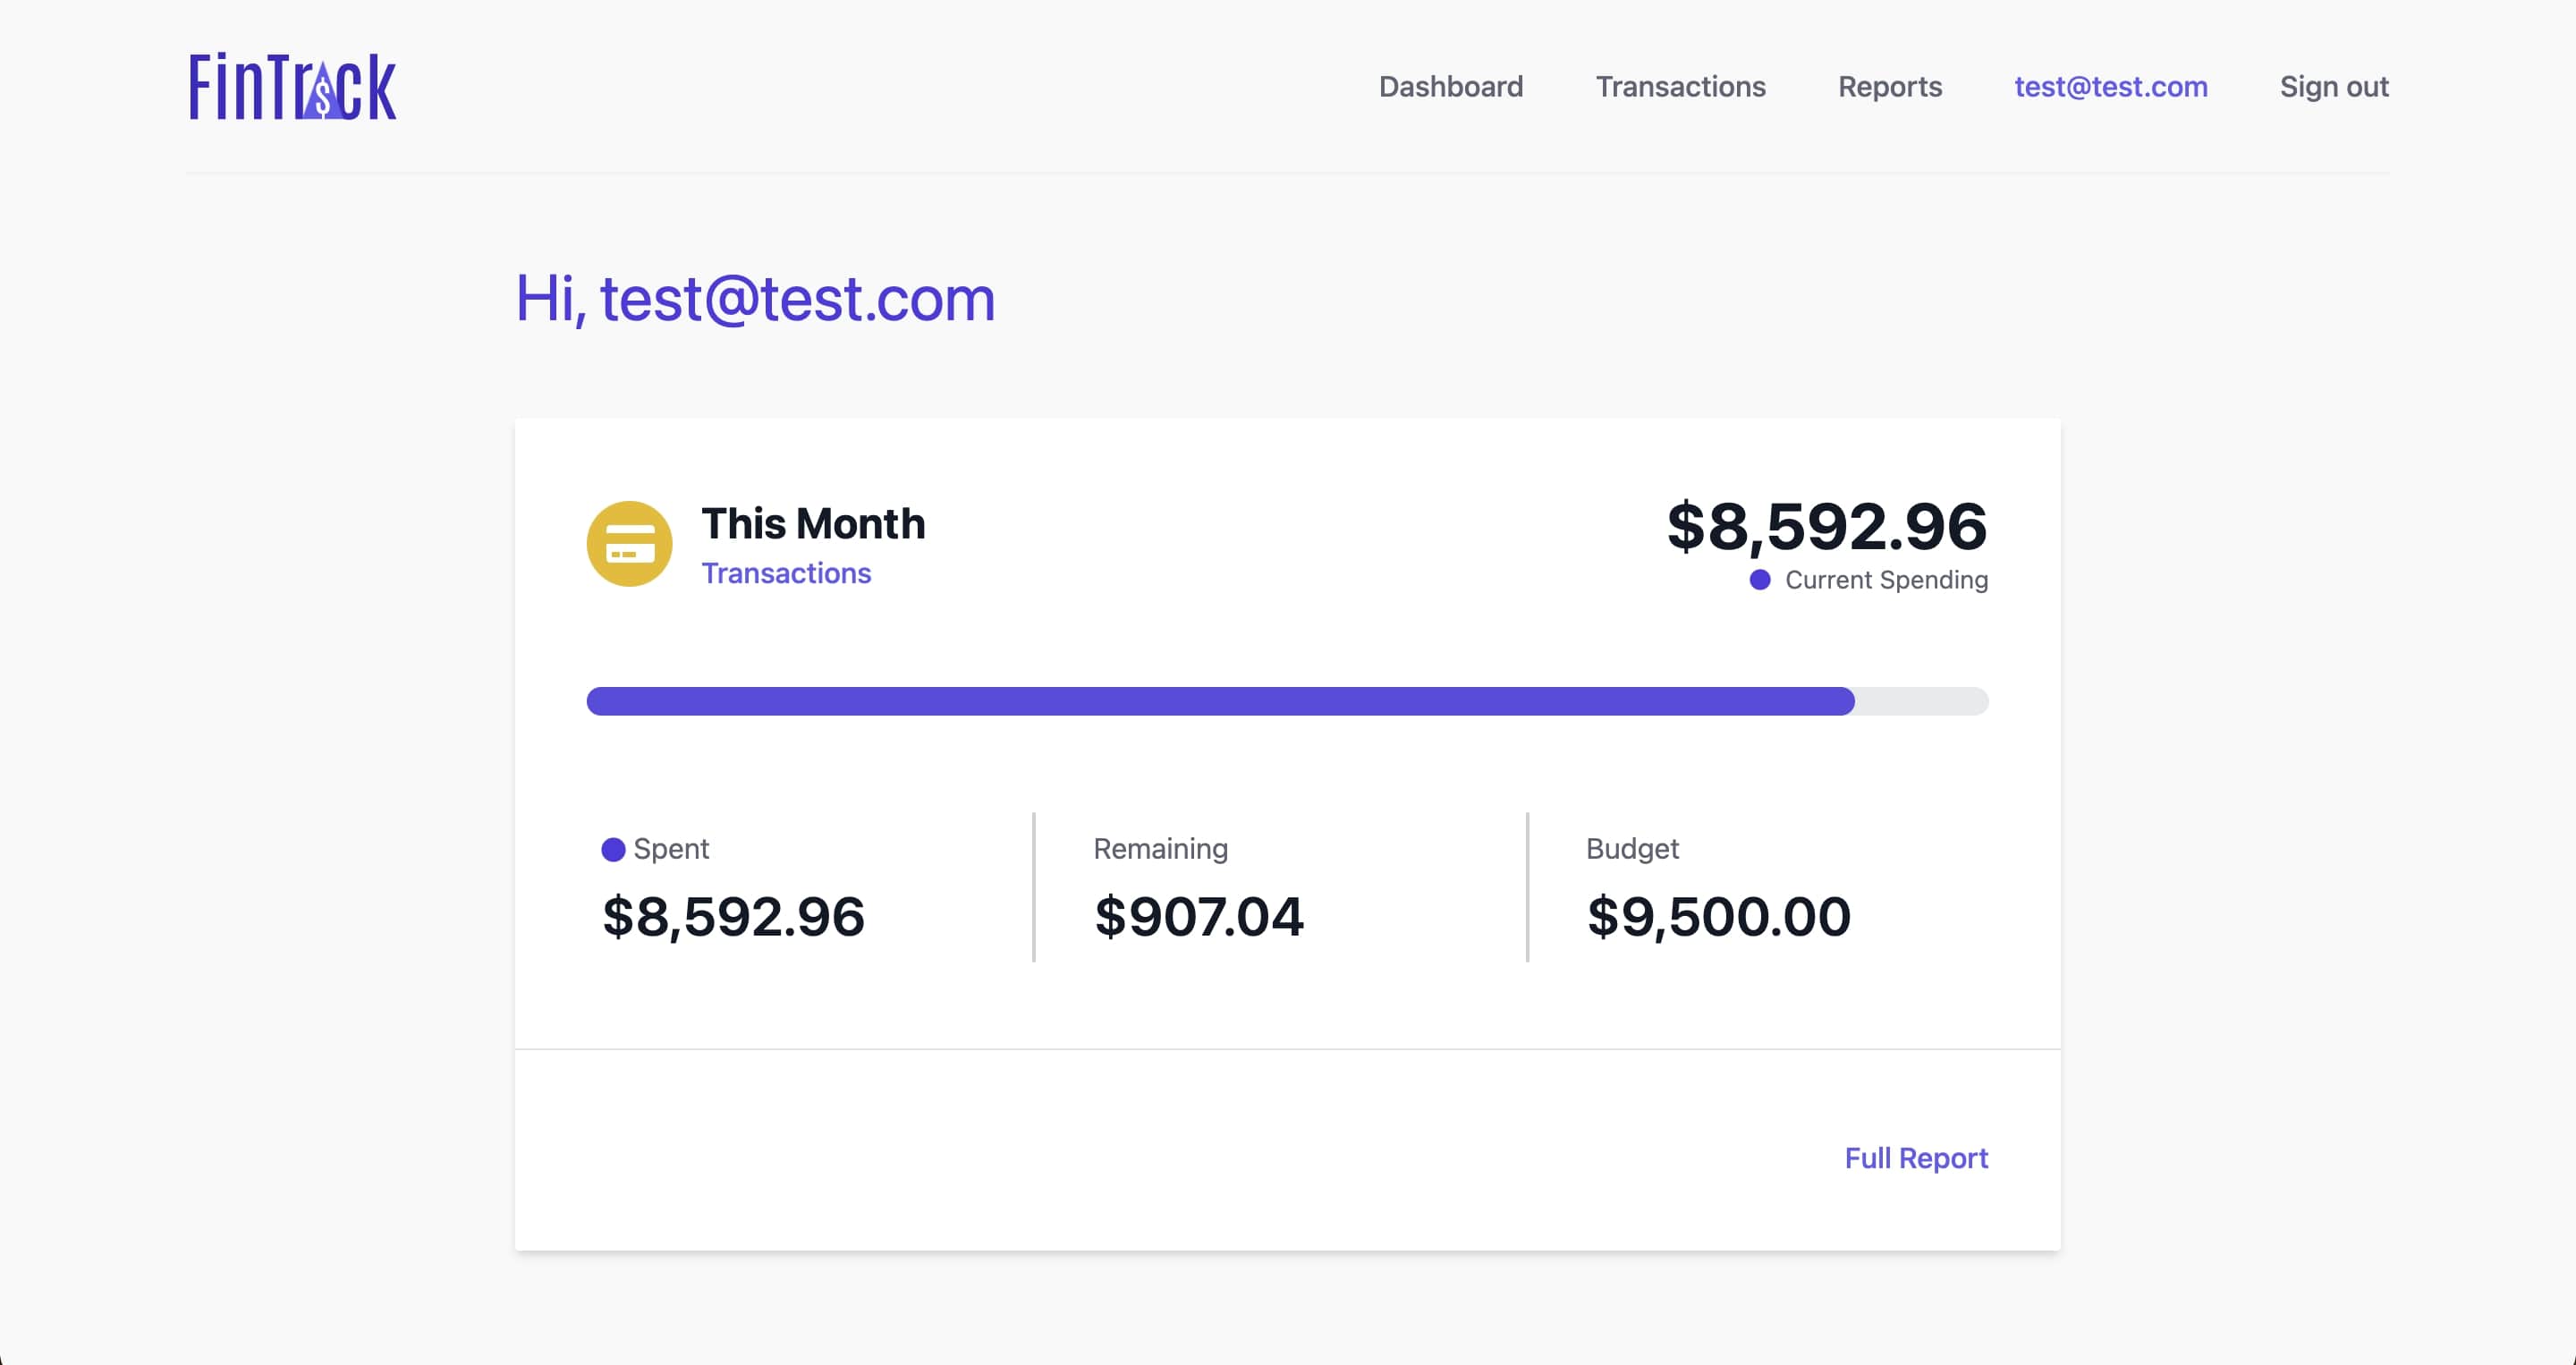The image size is (2576, 1365).
Task: Click the $9,500.00 budget value
Action: click(x=1718, y=917)
